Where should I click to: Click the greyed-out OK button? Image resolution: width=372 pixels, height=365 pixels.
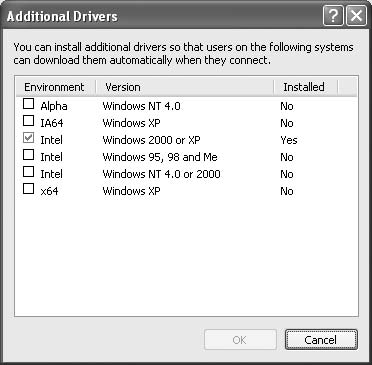click(x=240, y=340)
